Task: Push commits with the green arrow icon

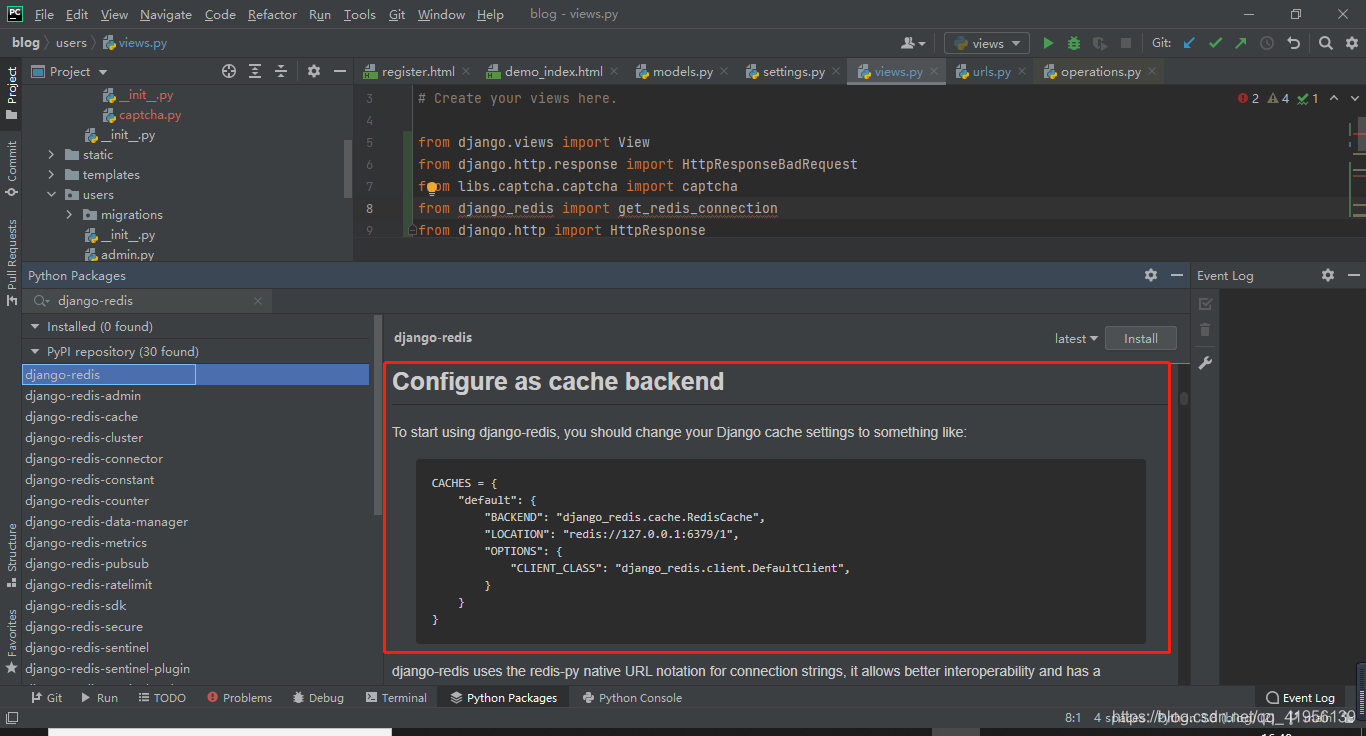Action: tap(1241, 43)
